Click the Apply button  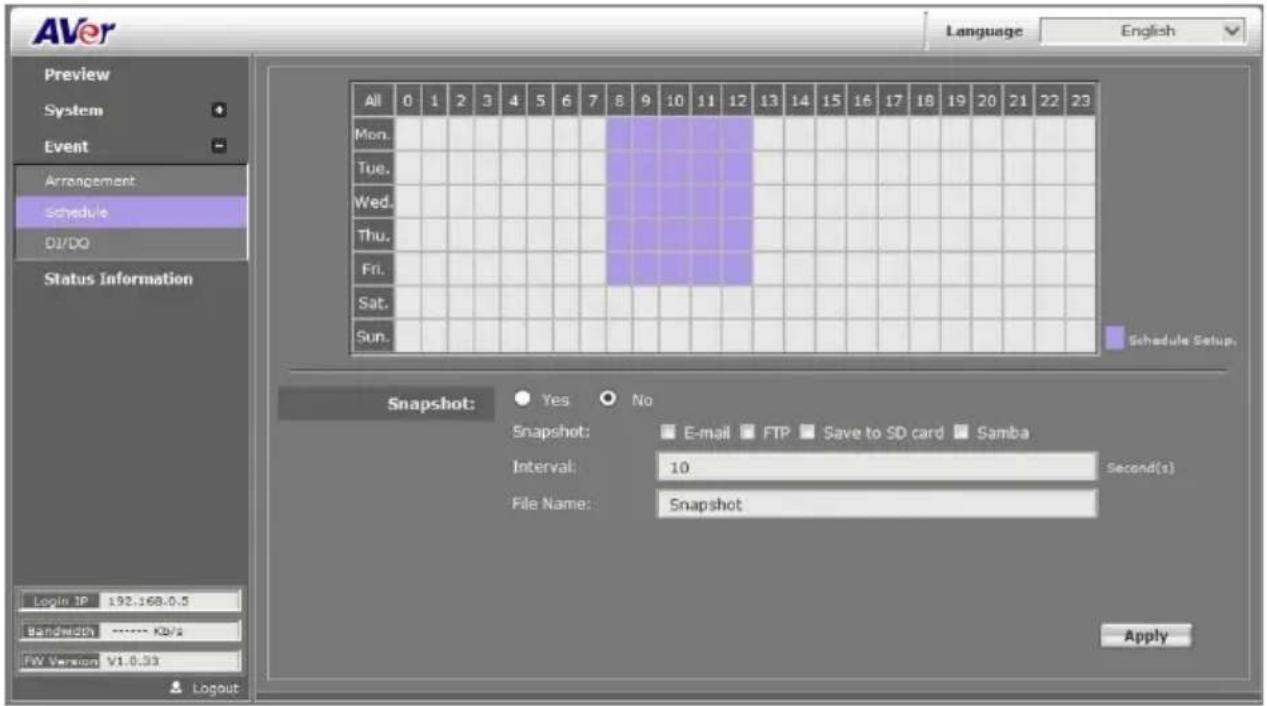click(1146, 636)
